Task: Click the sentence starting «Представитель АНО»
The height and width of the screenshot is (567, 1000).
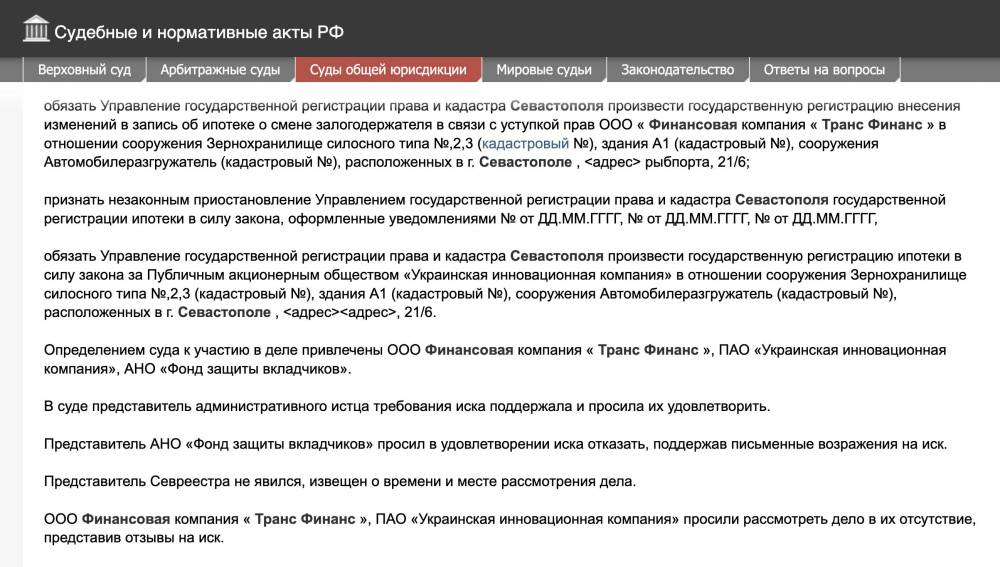Action: [x=495, y=443]
